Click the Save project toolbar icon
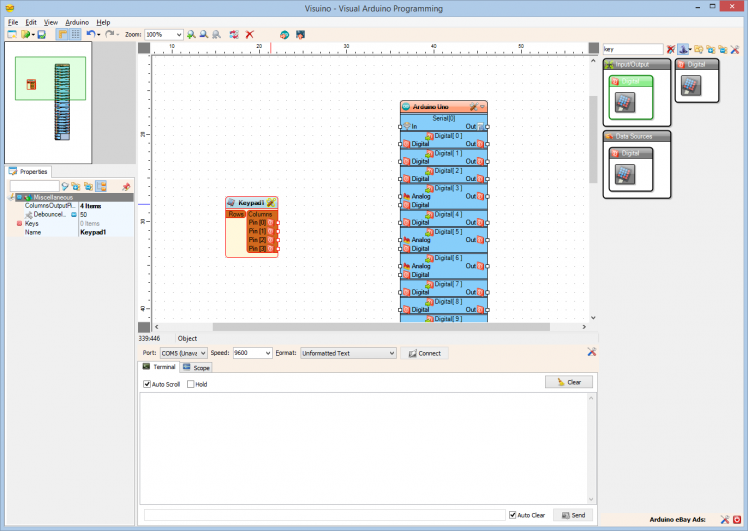 click(41, 34)
